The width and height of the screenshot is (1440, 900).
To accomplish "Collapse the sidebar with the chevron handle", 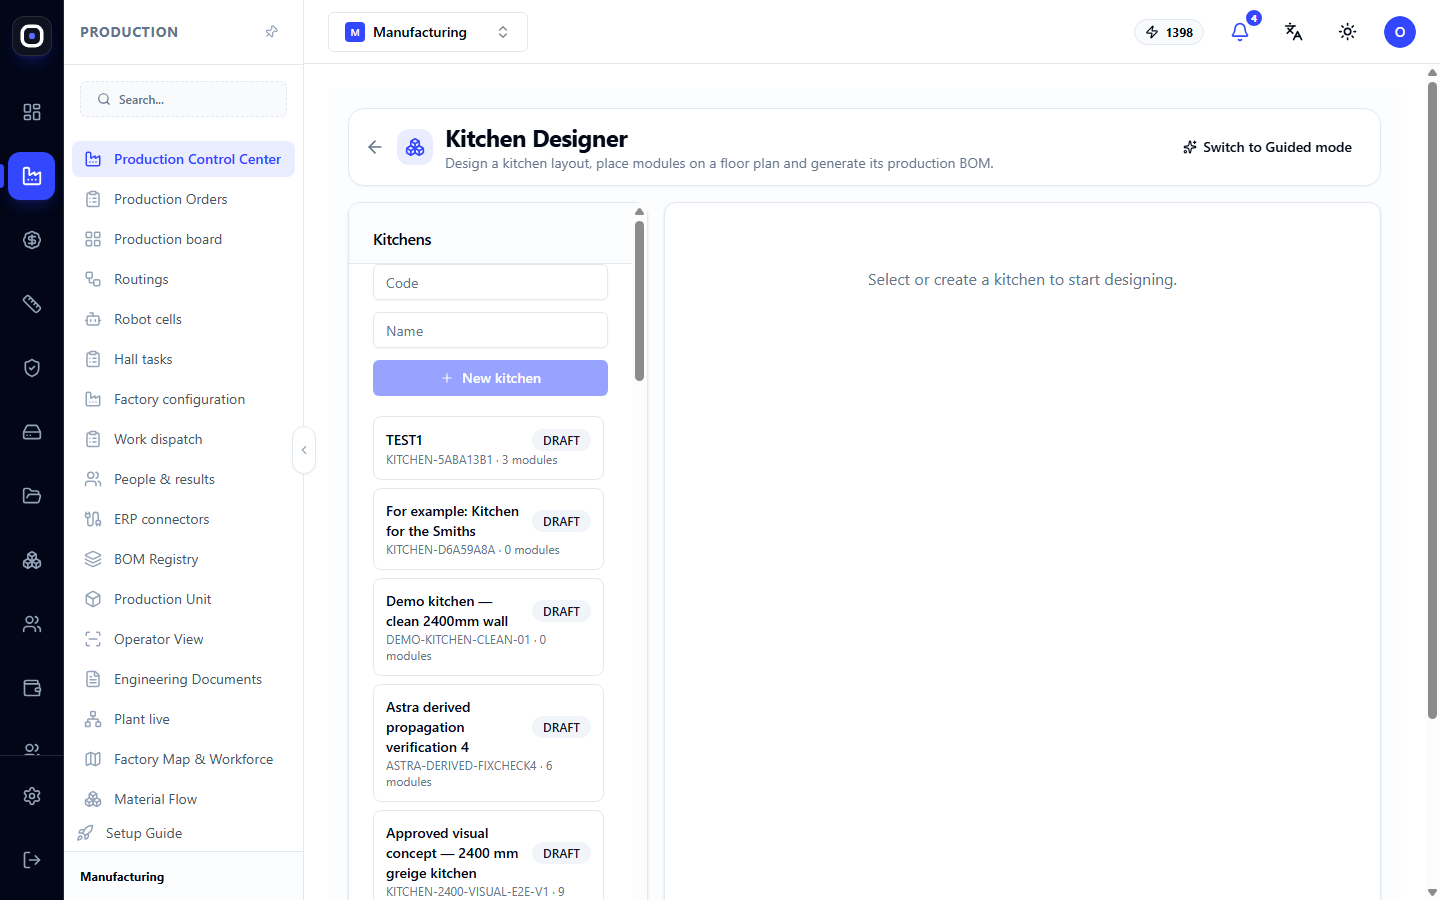I will click(x=304, y=450).
